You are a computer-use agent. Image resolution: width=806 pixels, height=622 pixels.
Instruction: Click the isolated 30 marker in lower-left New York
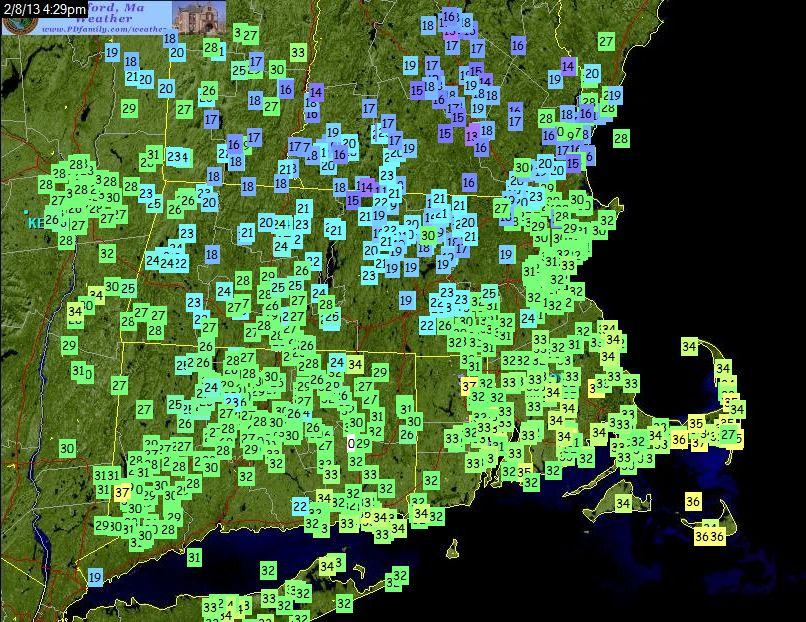point(67,449)
